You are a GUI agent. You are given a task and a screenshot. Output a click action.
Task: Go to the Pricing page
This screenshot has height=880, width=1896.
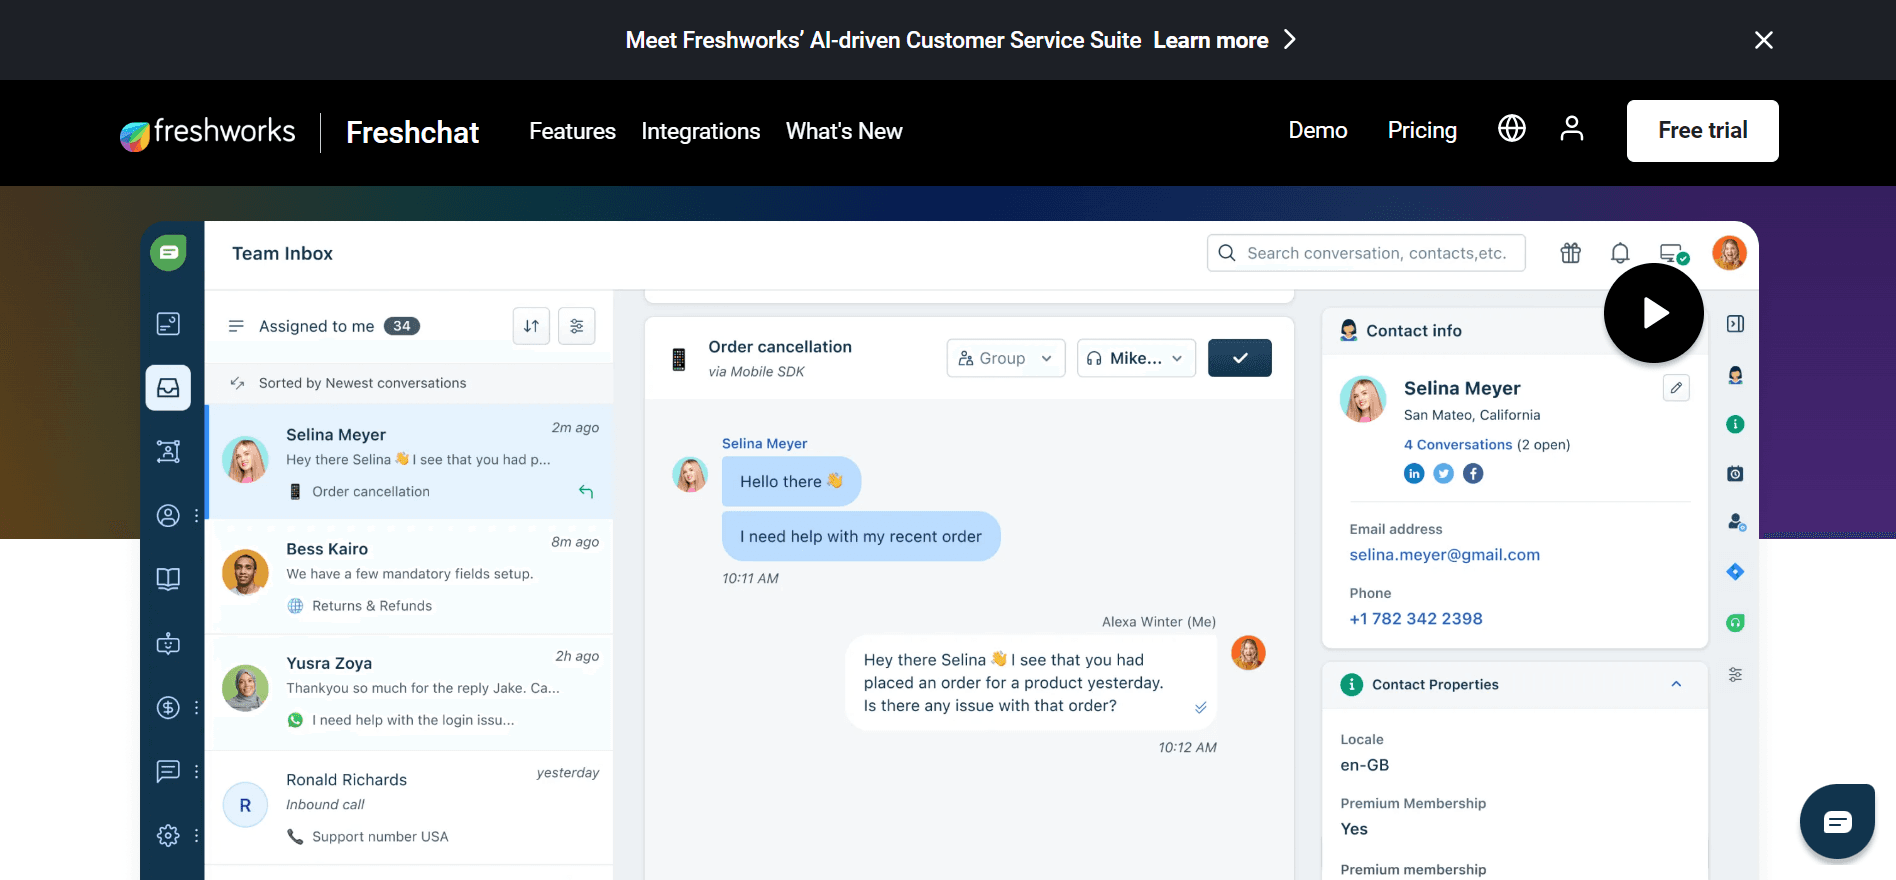coord(1422,130)
